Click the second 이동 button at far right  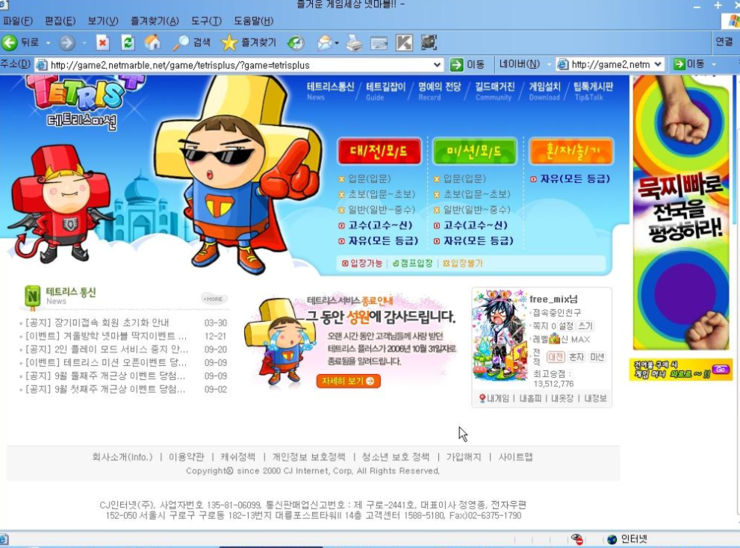coord(689,64)
